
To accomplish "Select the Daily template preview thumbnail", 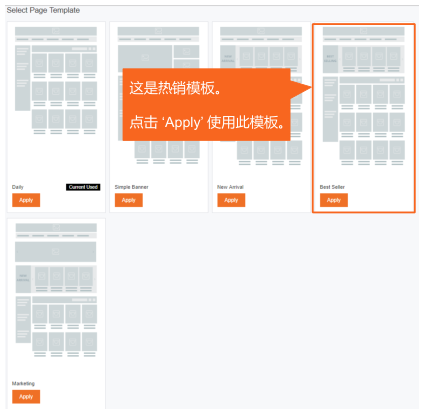I will 56,81.
